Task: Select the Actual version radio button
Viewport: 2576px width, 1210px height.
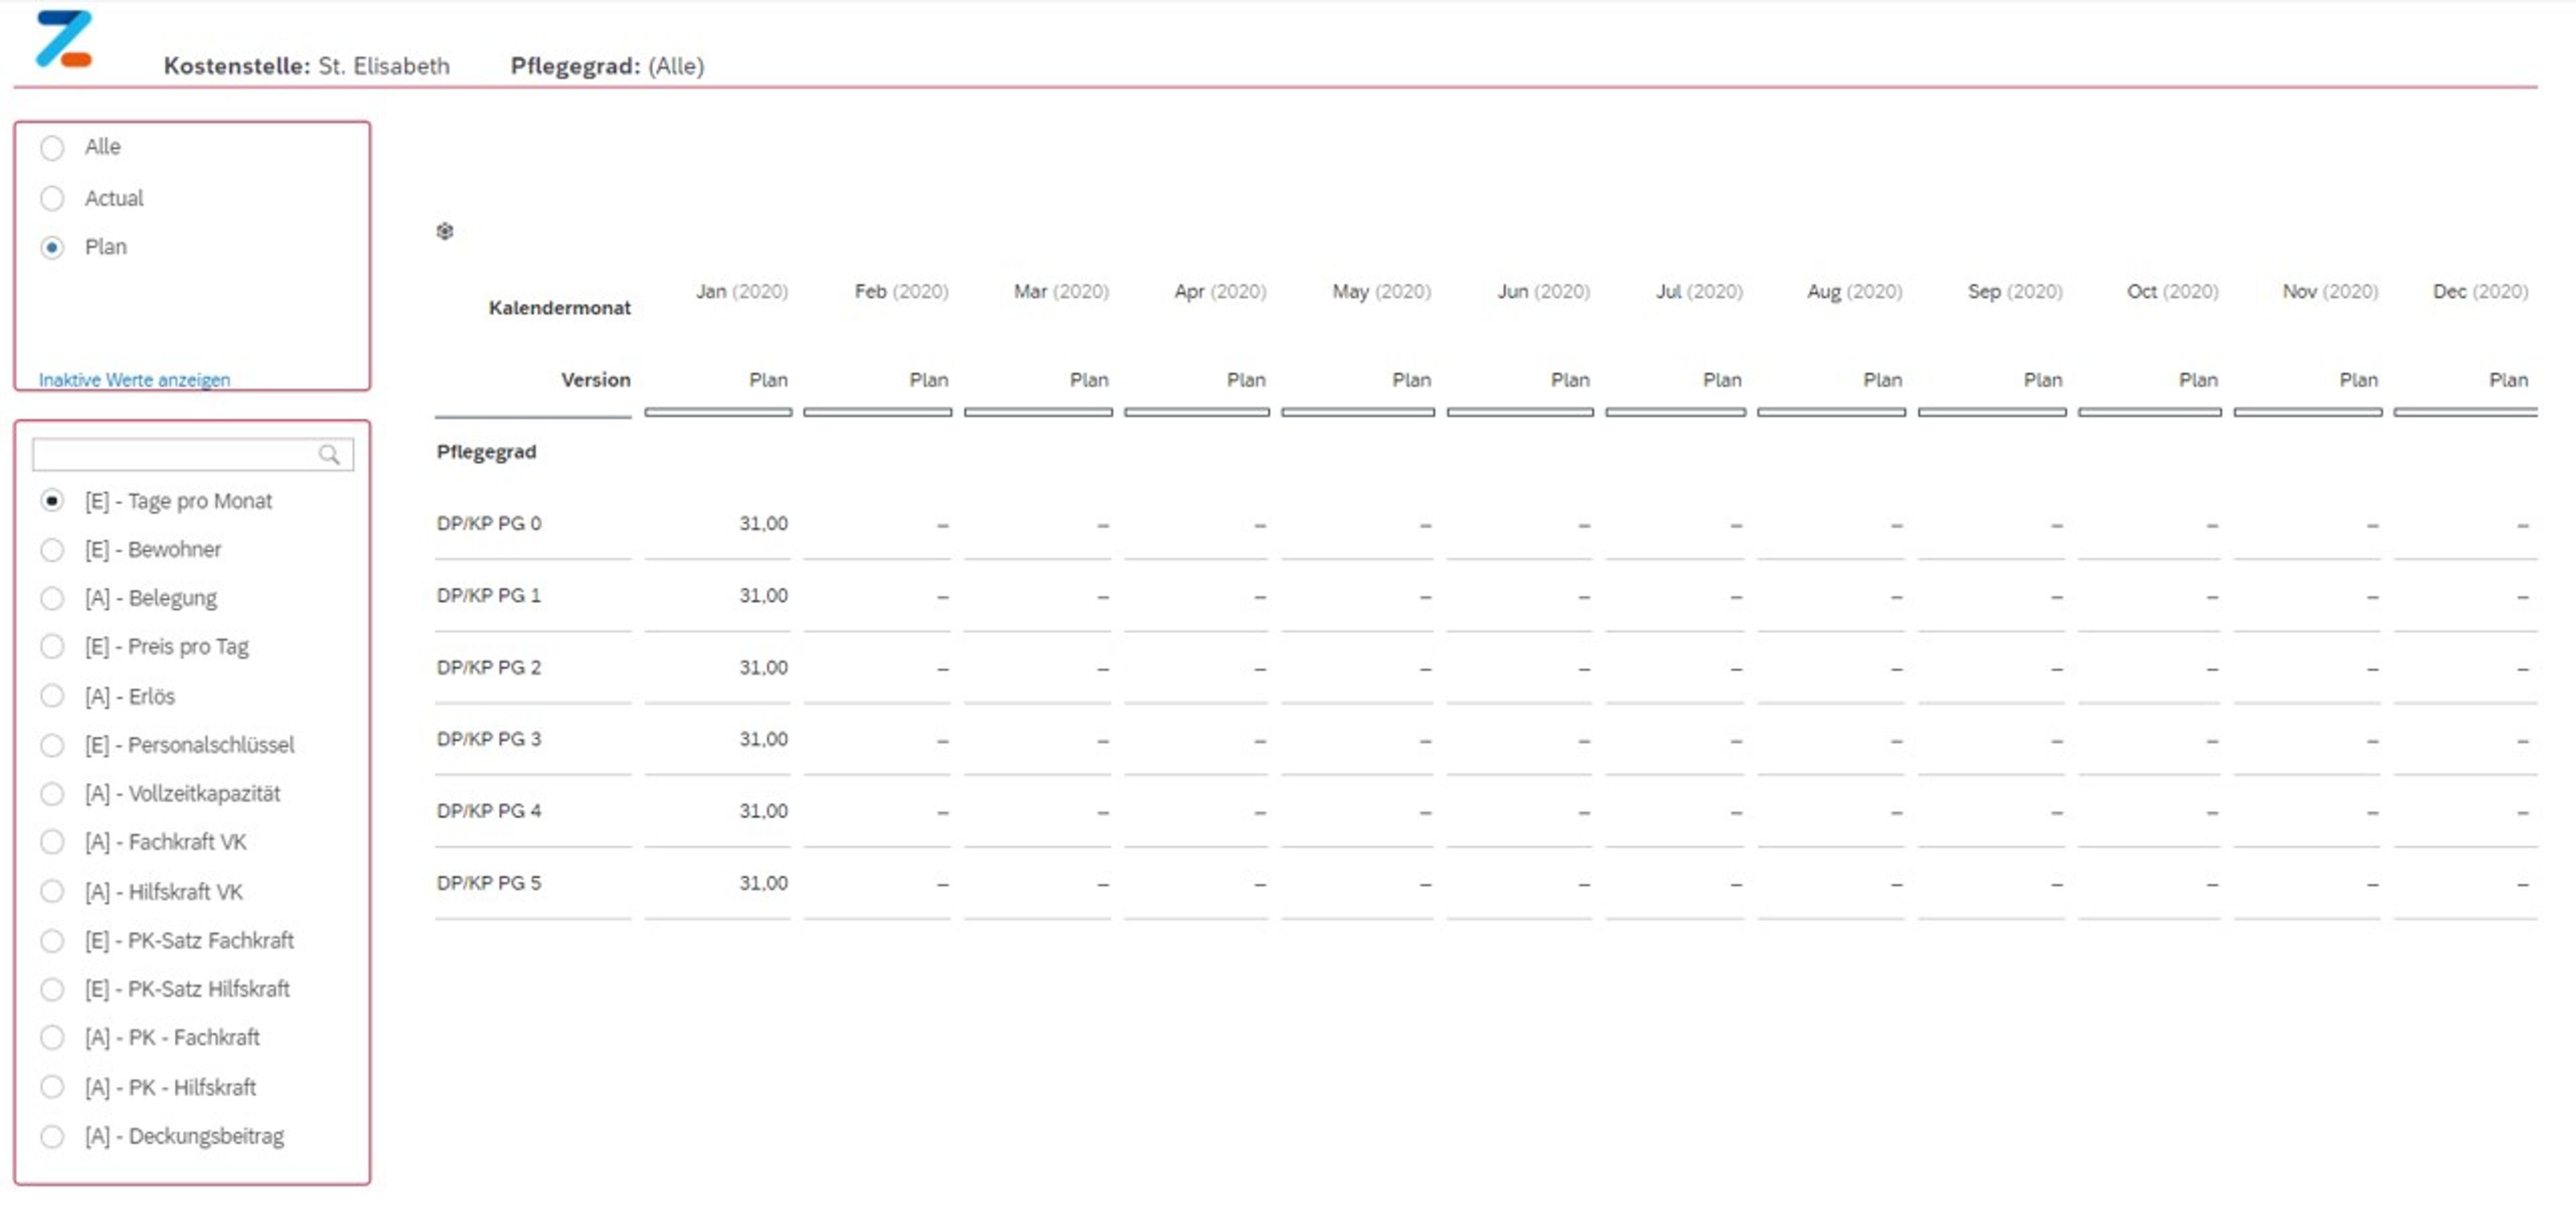Action: [52, 198]
